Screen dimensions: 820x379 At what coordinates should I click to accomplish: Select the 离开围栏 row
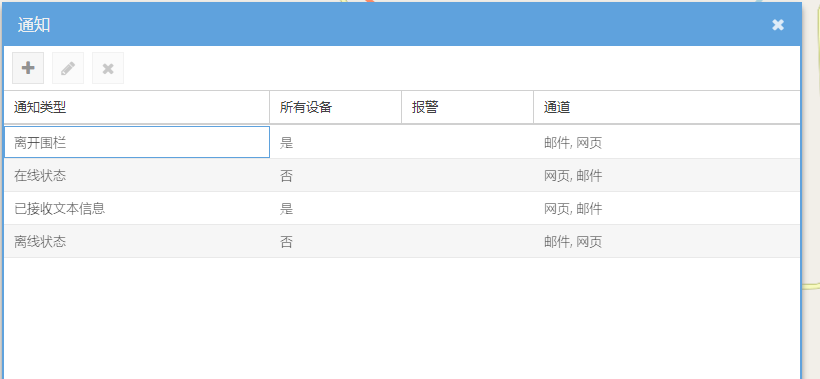click(402, 142)
